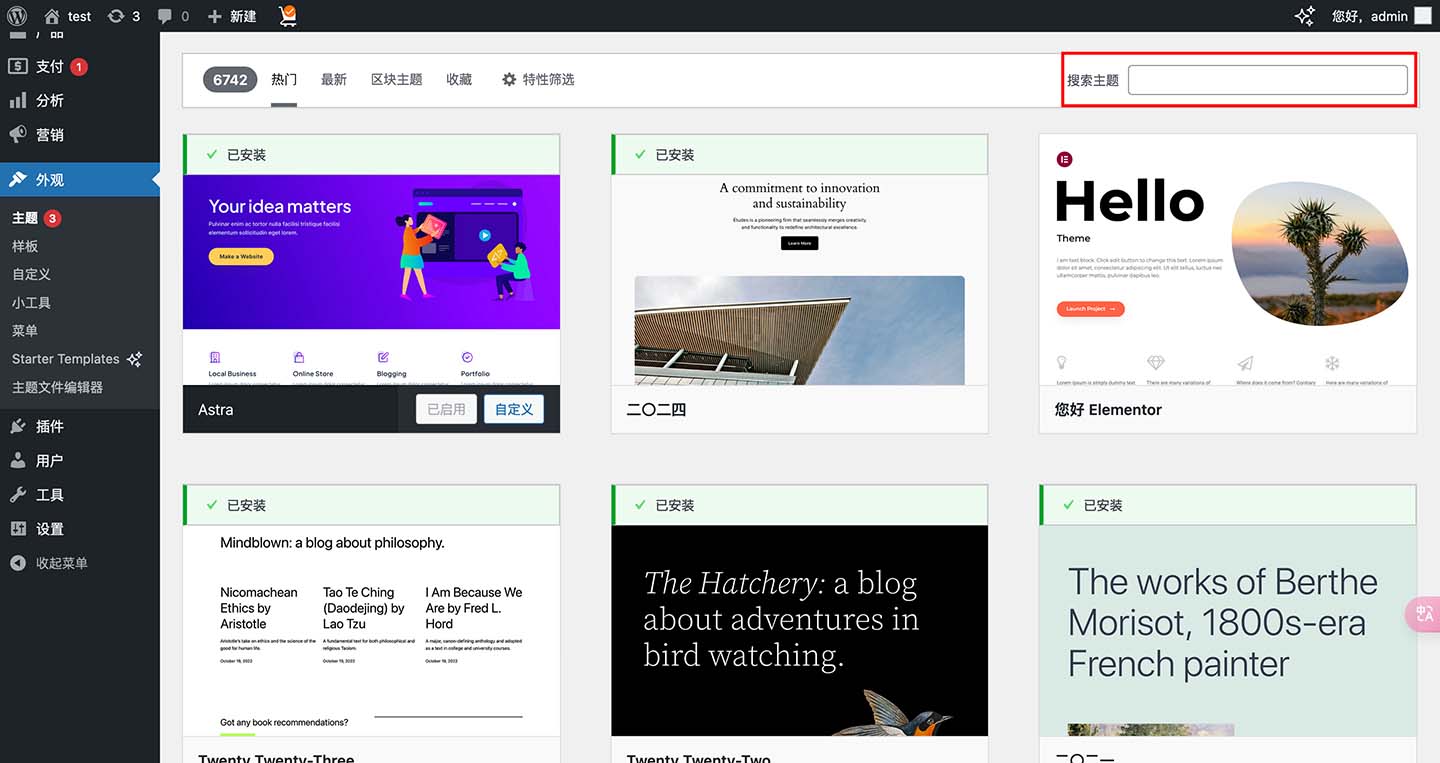The width and height of the screenshot is (1440, 763).
Task: Click the 6742 theme count badge
Action: 230,80
